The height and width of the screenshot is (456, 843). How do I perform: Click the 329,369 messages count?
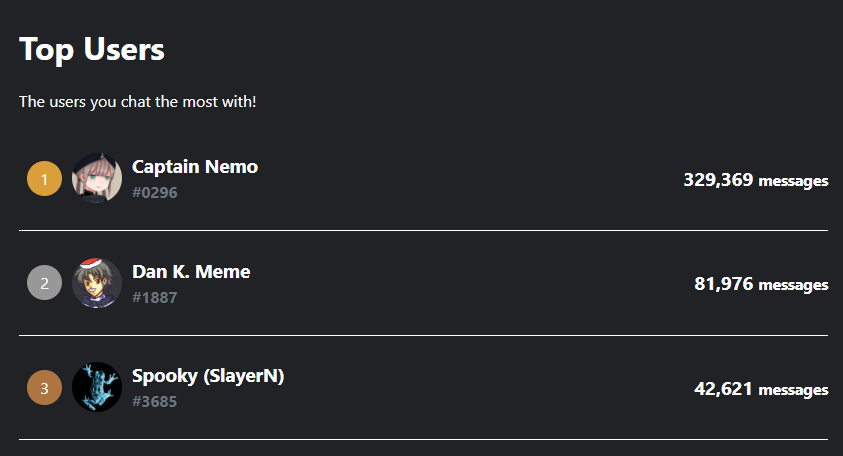coord(756,180)
